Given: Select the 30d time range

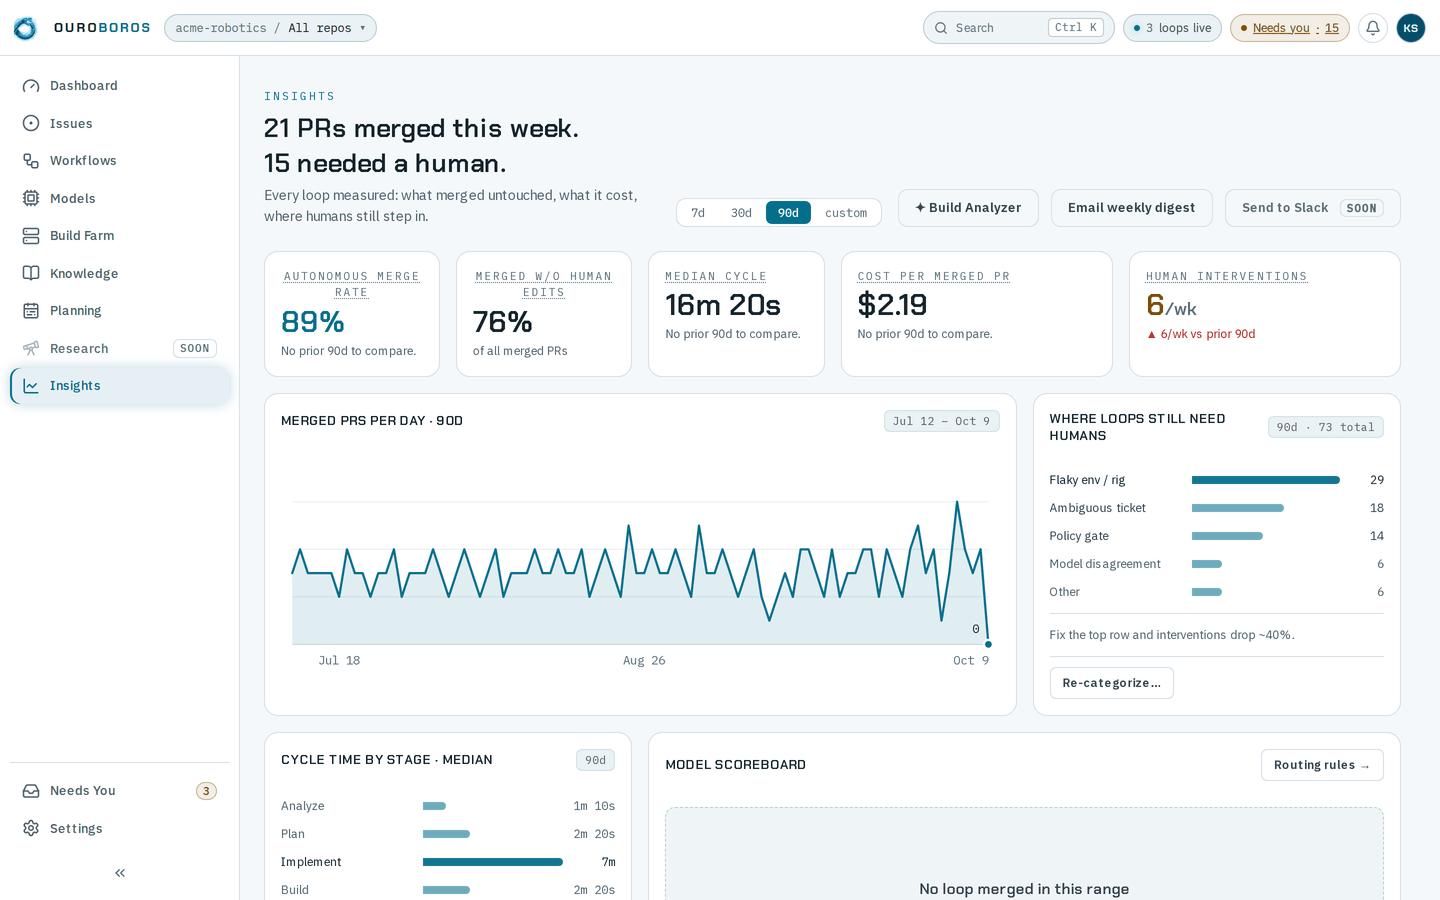Looking at the screenshot, I should pos(741,213).
